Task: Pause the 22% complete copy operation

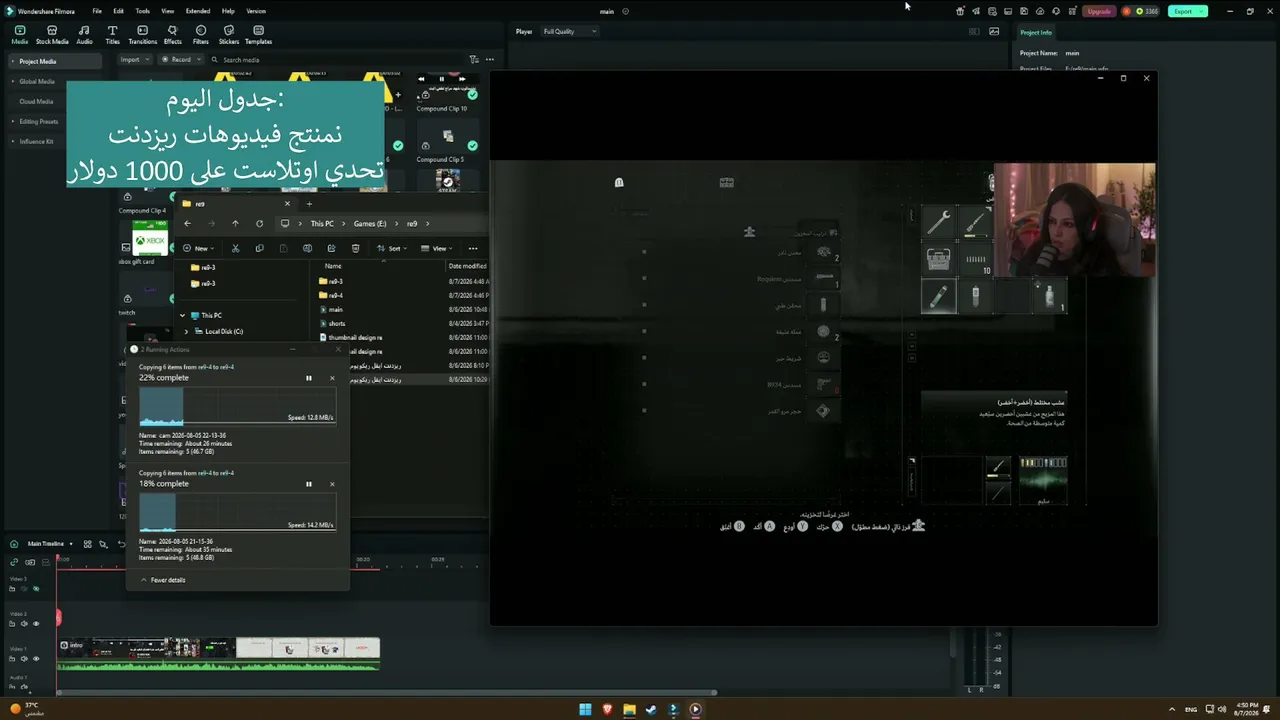Action: [x=309, y=378]
